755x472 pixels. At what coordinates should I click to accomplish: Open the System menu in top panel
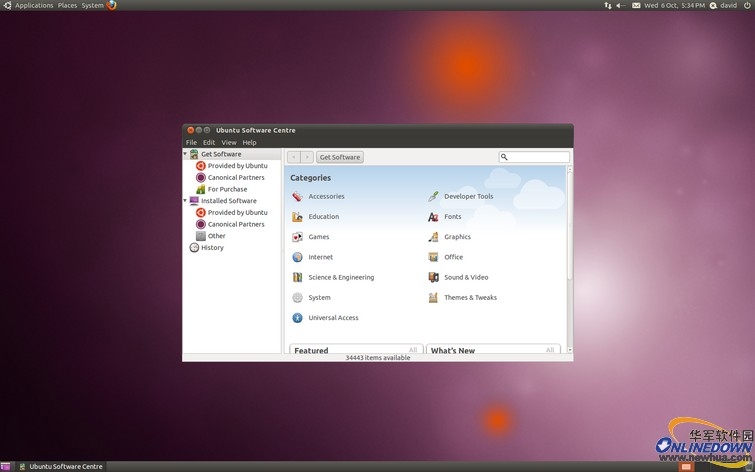(92, 5)
